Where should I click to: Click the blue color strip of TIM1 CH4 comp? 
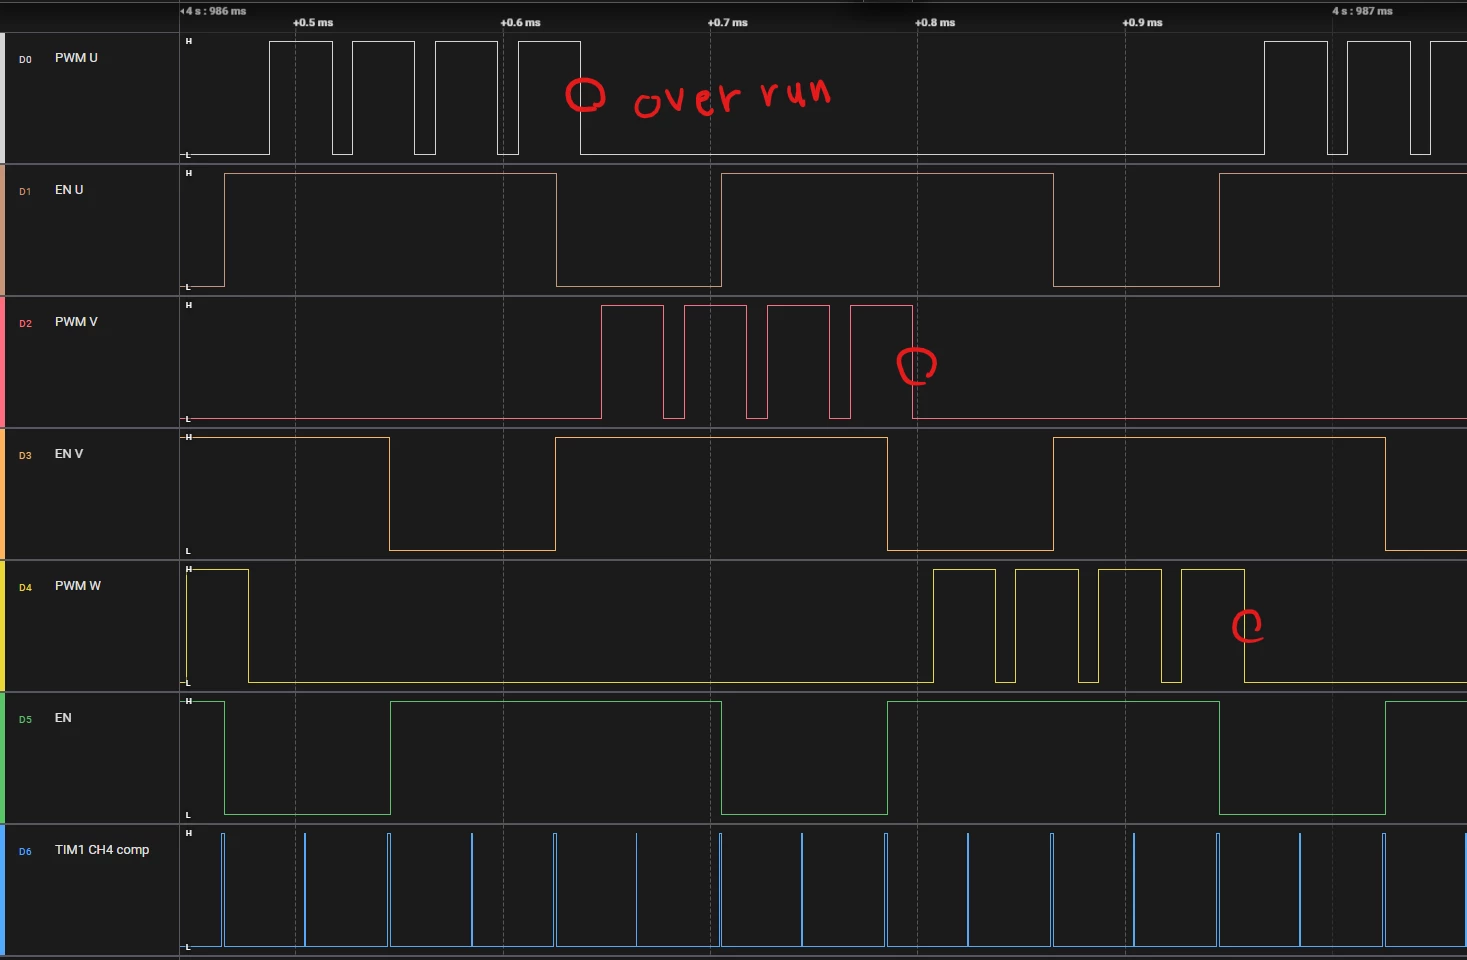coord(2,890)
